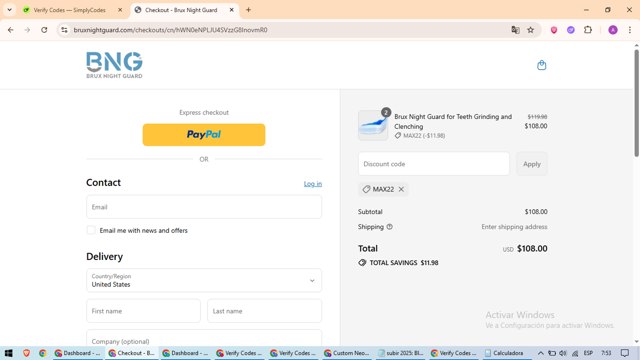Close the Checkout Brux Night Guard tab
The image size is (640, 360).
point(231,10)
